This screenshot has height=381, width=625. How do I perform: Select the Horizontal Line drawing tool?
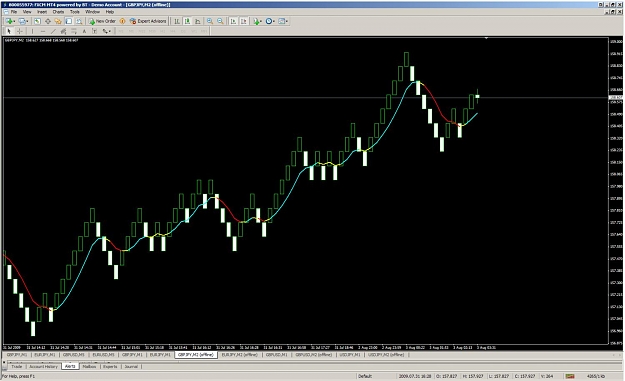43,31
